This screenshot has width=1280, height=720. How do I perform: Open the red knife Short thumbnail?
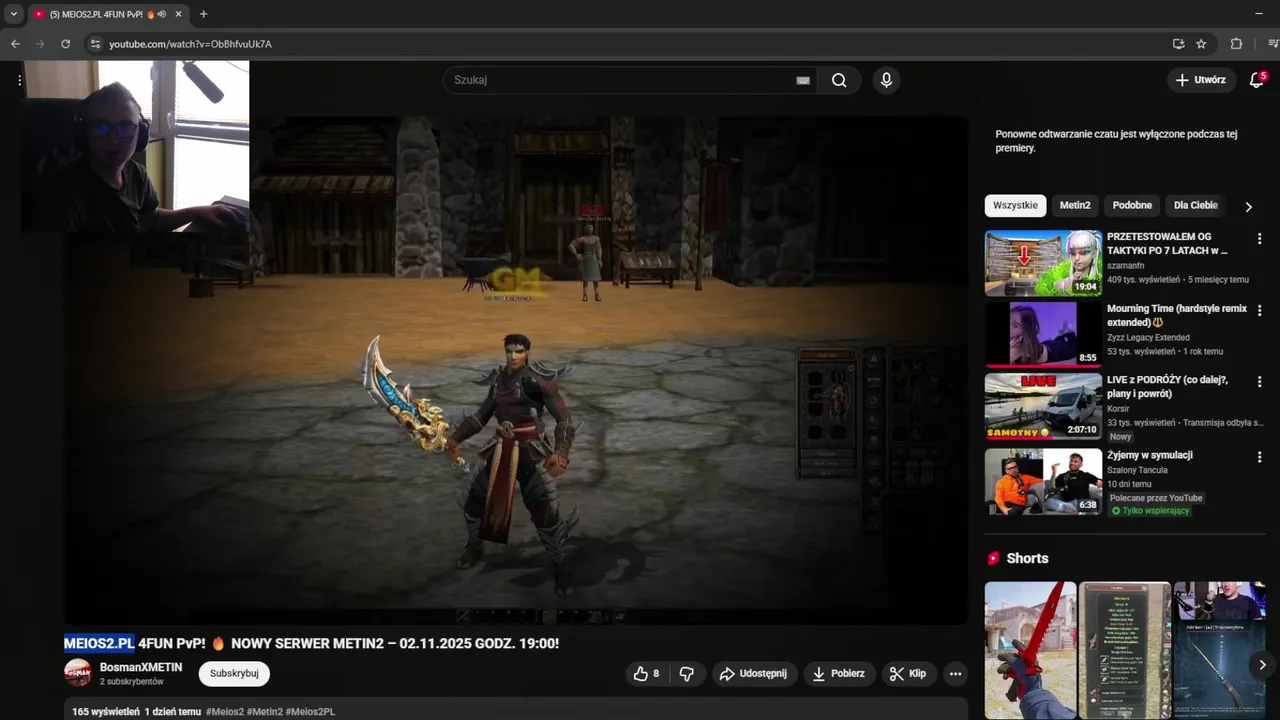(x=1030, y=650)
